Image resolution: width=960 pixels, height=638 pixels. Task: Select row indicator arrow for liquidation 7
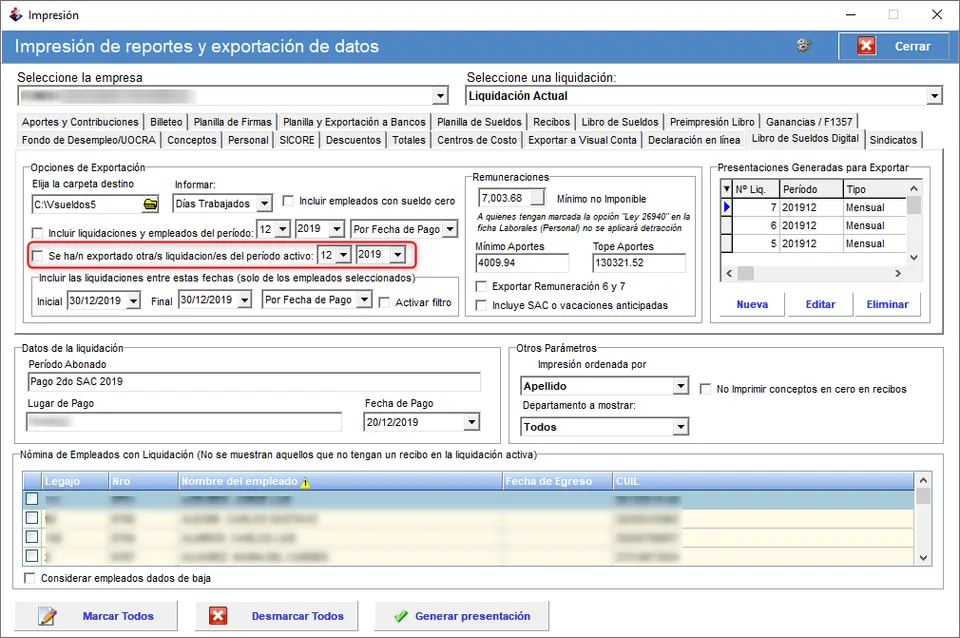click(726, 208)
